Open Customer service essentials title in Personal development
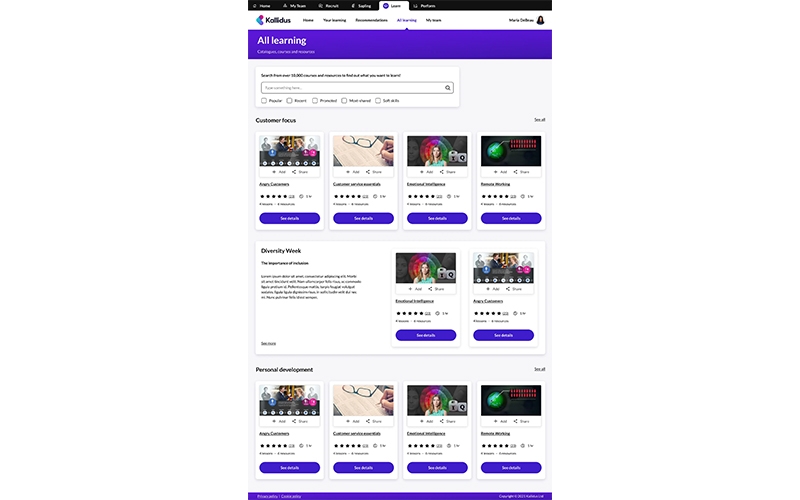 coord(357,434)
